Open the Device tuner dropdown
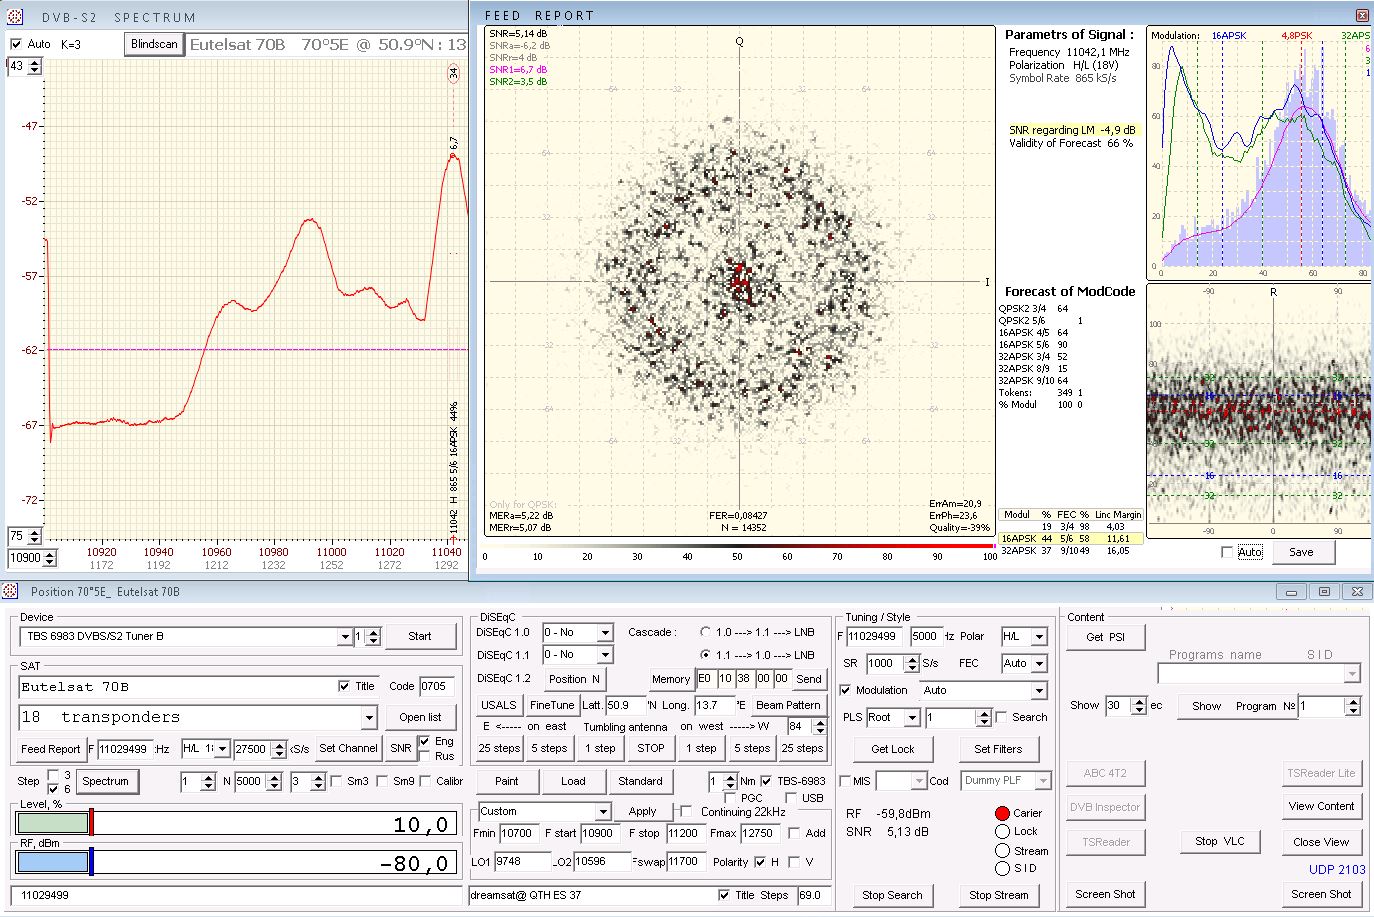Screen dimensions: 1374x917 point(344,636)
